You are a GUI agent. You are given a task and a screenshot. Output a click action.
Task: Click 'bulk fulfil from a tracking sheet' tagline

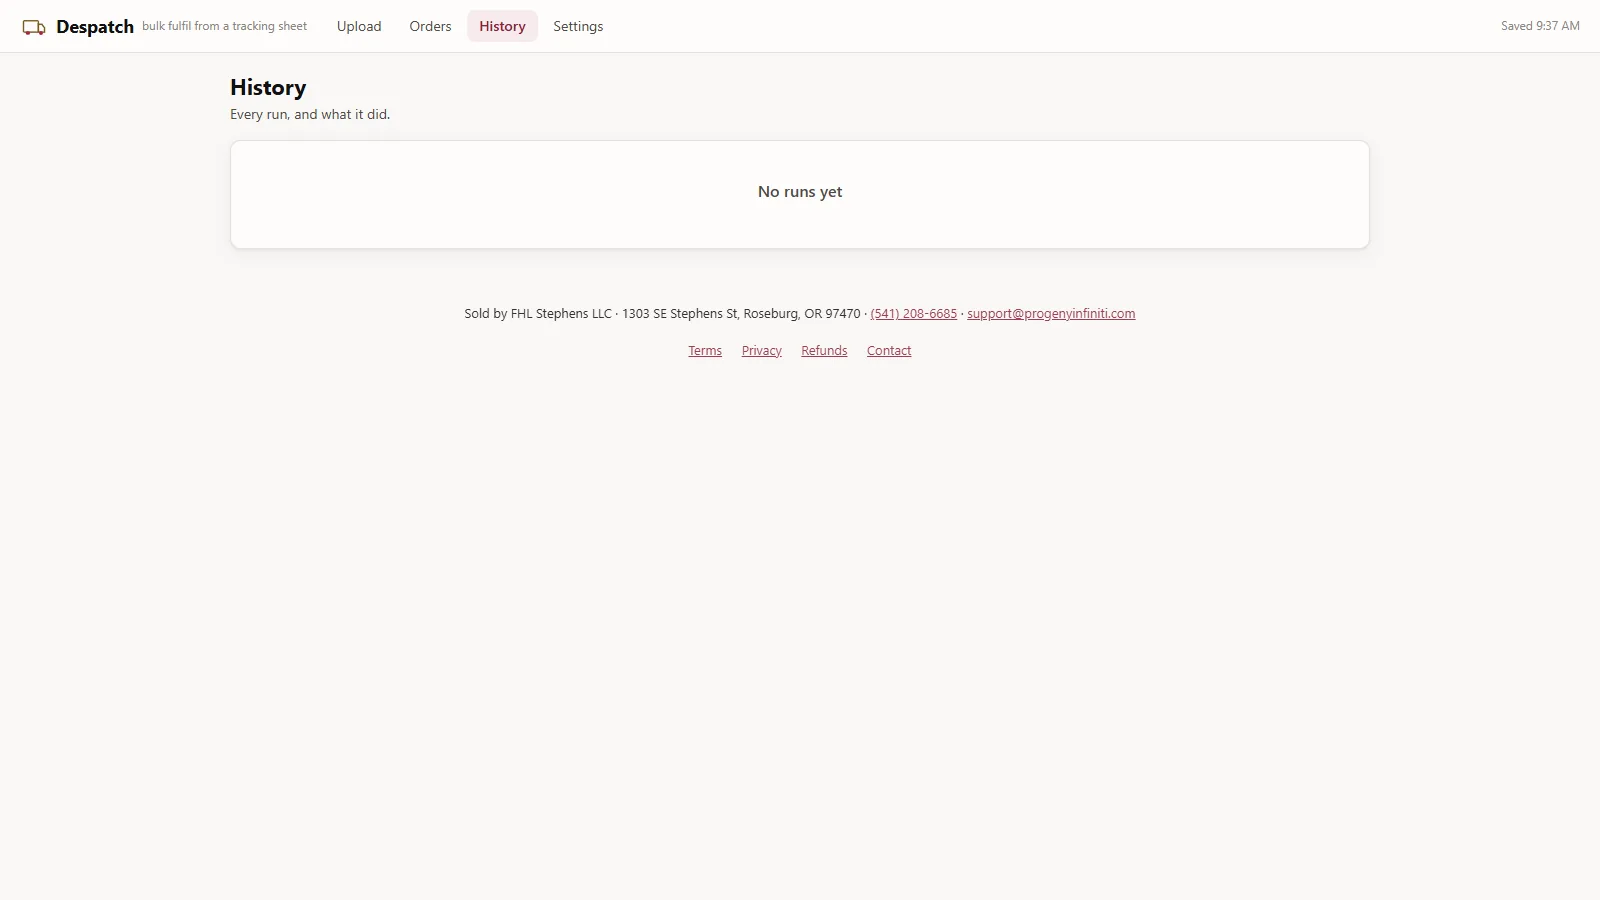(224, 26)
